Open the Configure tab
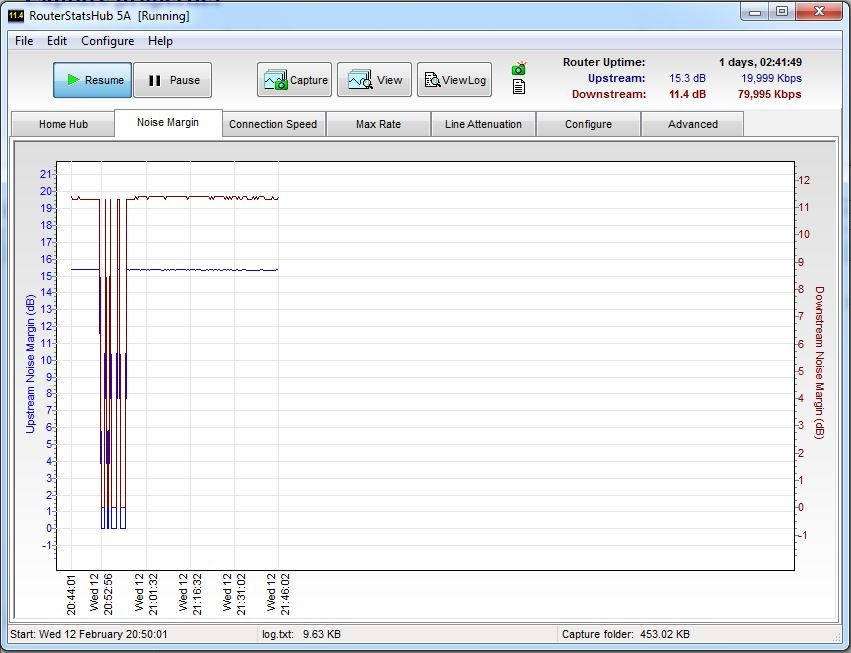This screenshot has width=851, height=653. click(588, 124)
